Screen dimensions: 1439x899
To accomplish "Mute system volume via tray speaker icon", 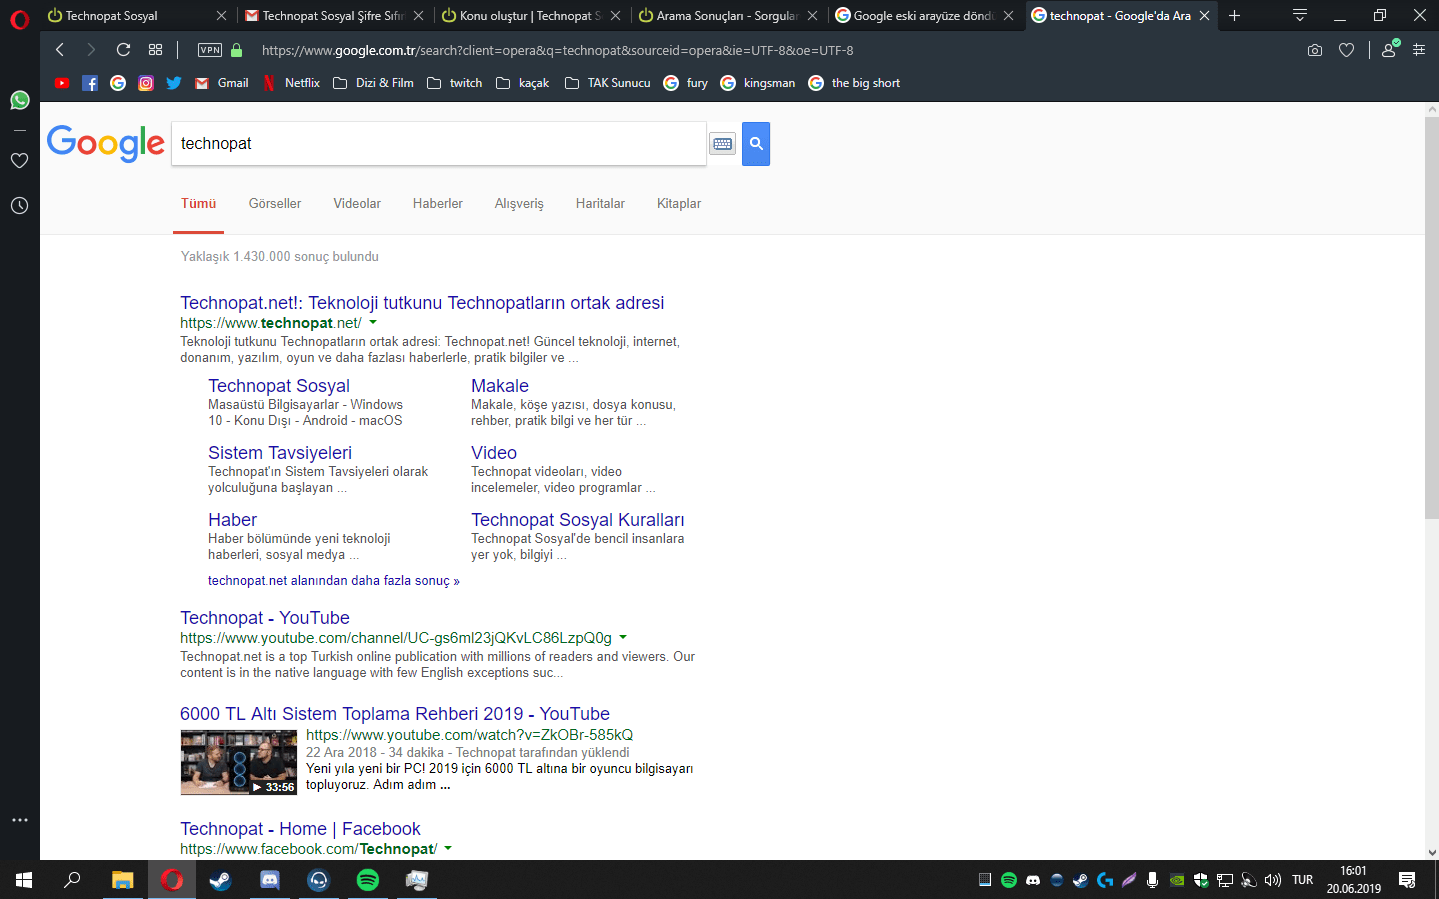I will click(x=1271, y=879).
